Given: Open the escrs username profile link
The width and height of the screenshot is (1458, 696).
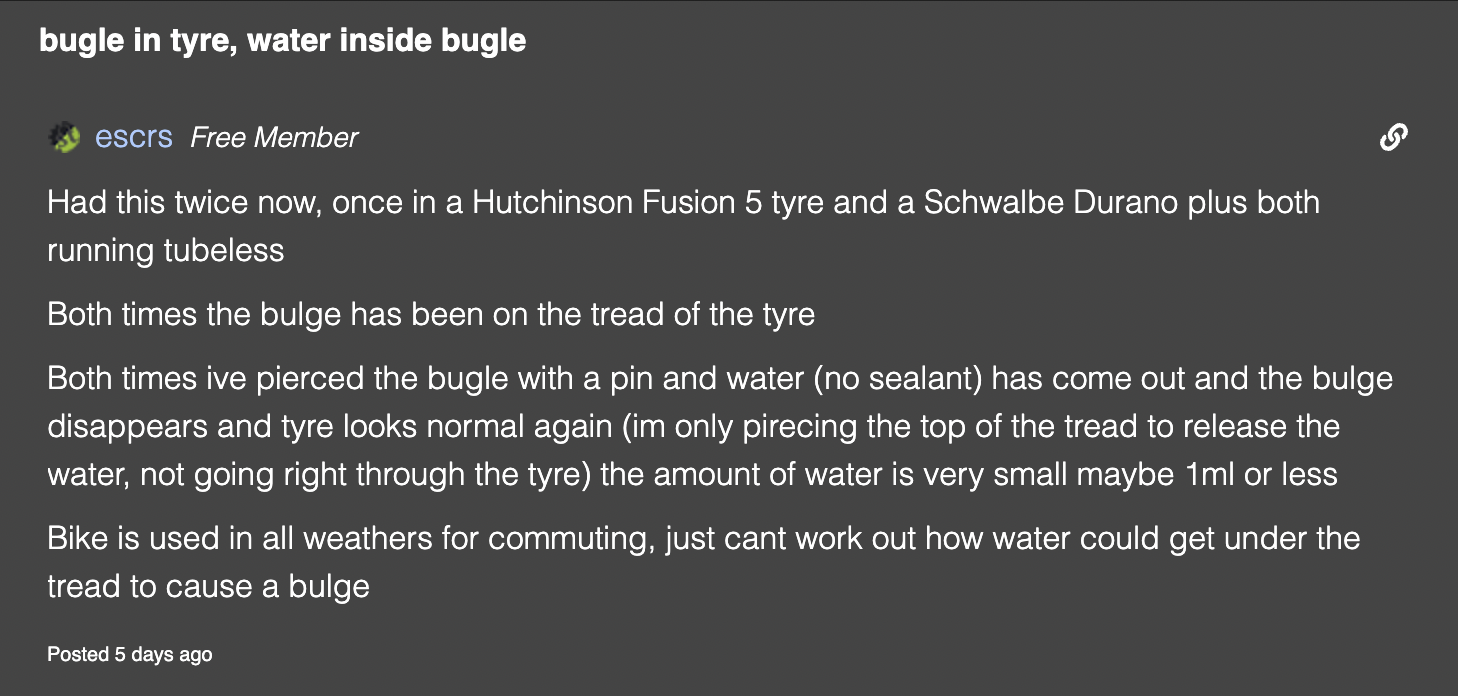Looking at the screenshot, I should coord(134,137).
